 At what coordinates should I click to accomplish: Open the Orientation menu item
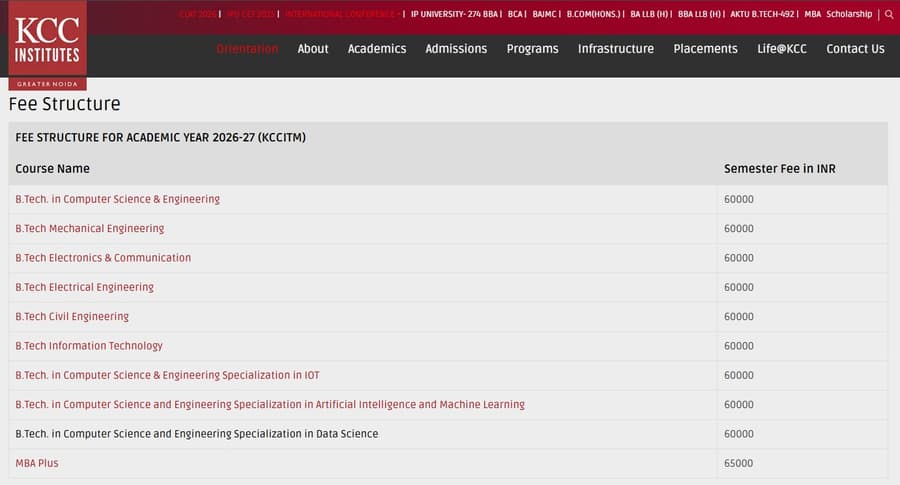pyautogui.click(x=247, y=49)
